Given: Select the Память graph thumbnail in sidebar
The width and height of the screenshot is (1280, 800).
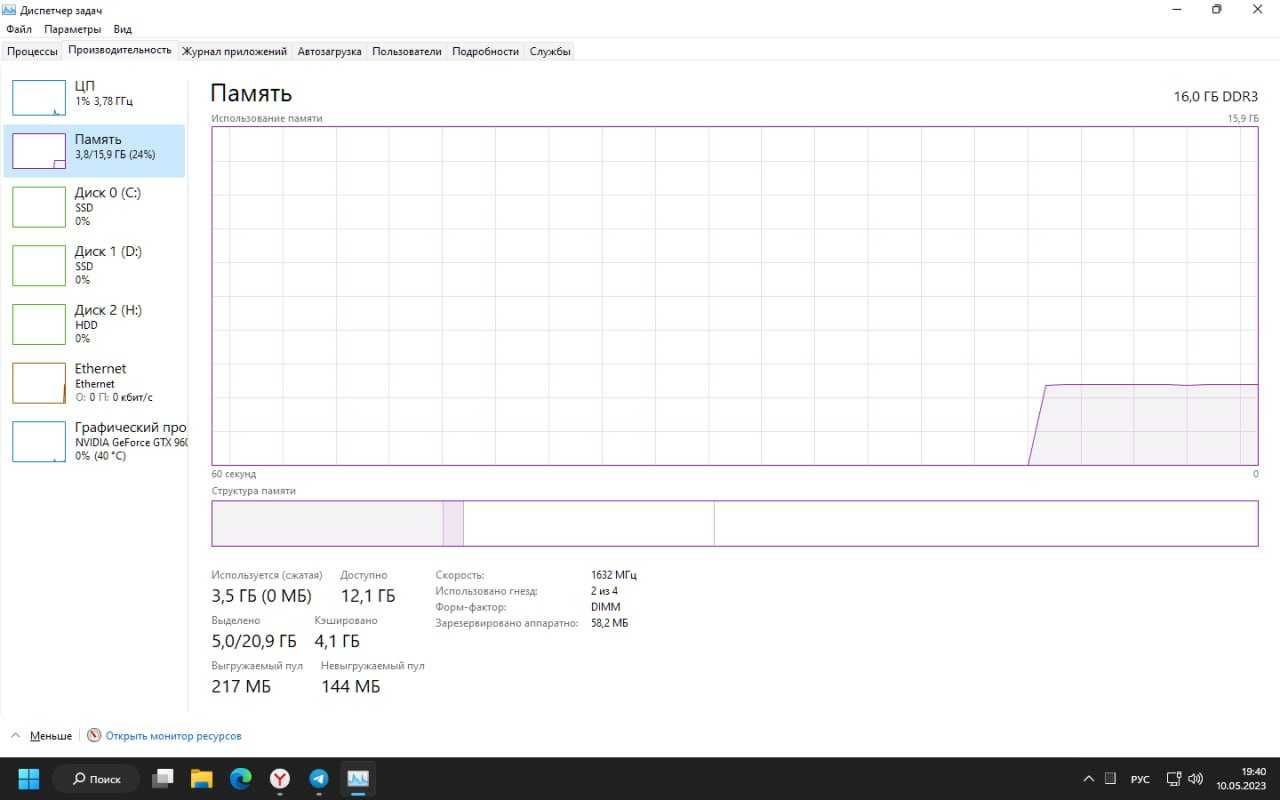Looking at the screenshot, I should (x=38, y=151).
